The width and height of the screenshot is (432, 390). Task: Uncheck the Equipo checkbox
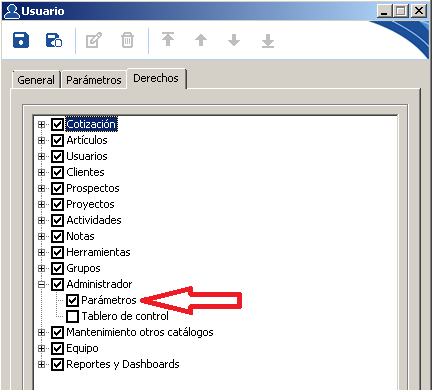(57, 348)
